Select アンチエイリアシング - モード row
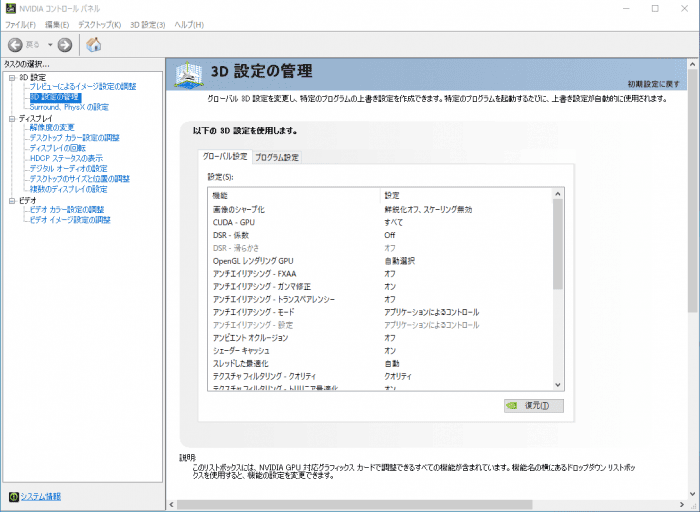700x512 pixels. point(379,312)
